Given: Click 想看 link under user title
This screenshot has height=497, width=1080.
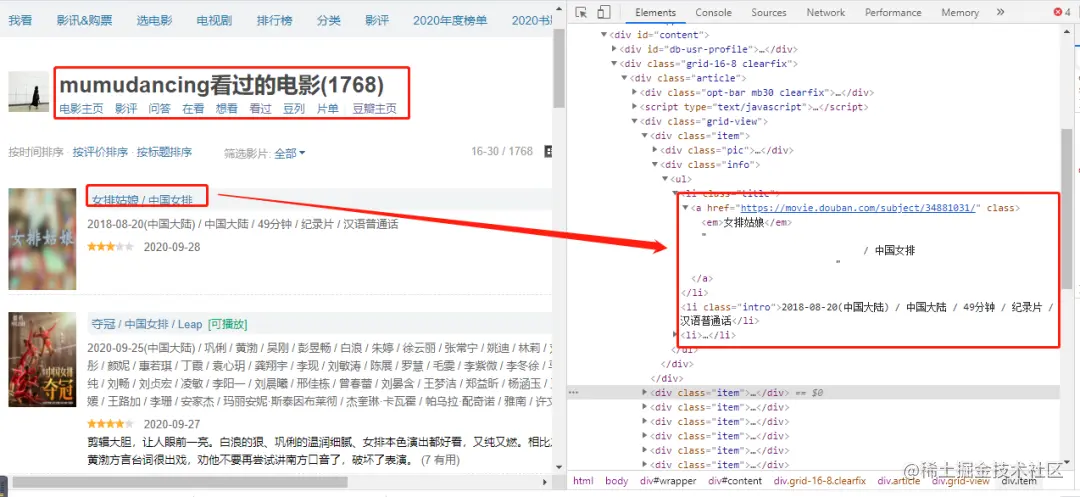Looking at the screenshot, I should click(227, 108).
